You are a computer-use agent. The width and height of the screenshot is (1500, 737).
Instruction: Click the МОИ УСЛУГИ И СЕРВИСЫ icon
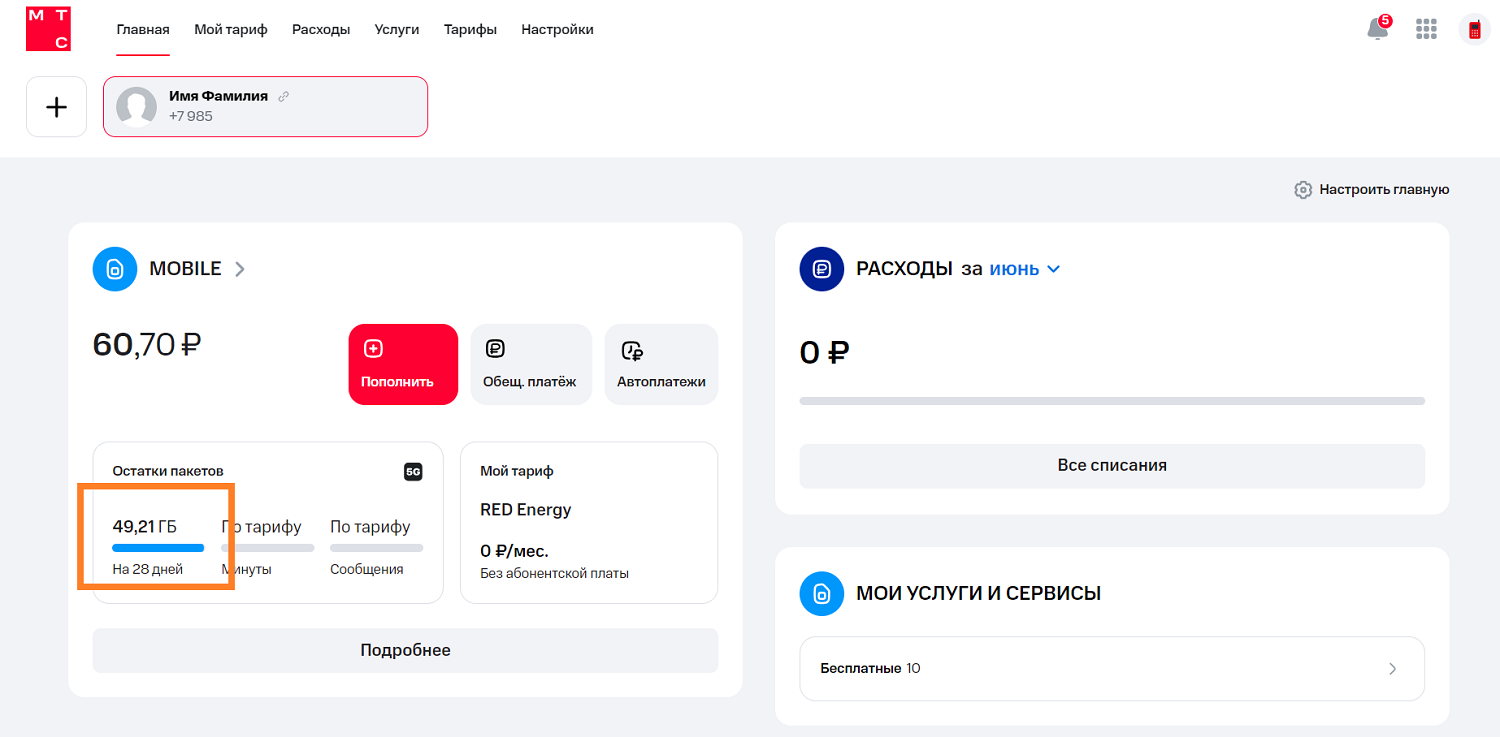[x=822, y=593]
